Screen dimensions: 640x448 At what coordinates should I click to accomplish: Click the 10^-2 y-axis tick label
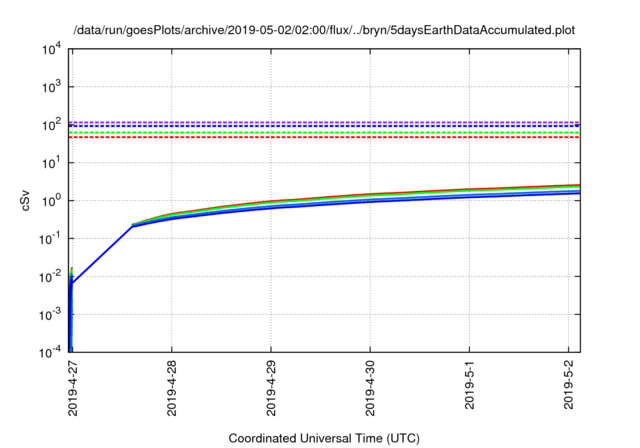51,277
